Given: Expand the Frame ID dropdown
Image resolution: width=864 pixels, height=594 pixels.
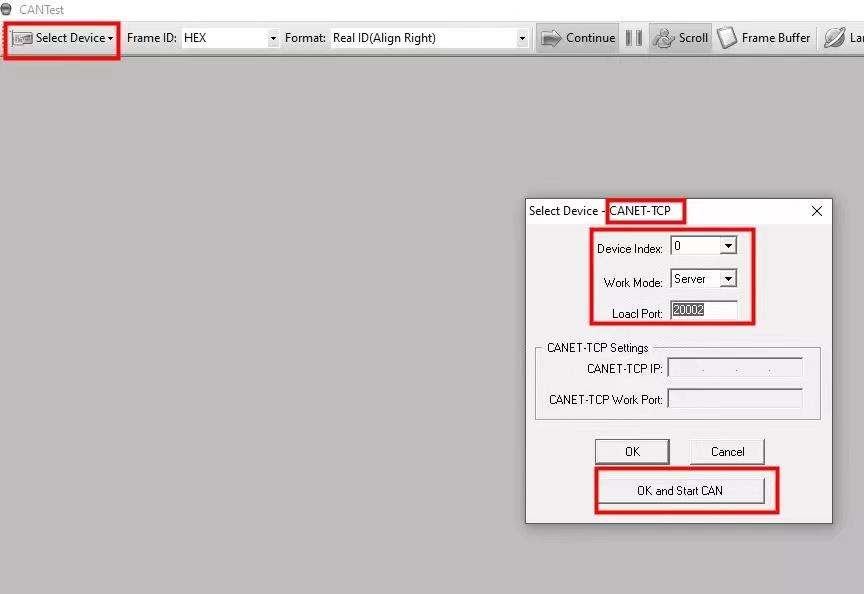Looking at the screenshot, I should [x=273, y=38].
